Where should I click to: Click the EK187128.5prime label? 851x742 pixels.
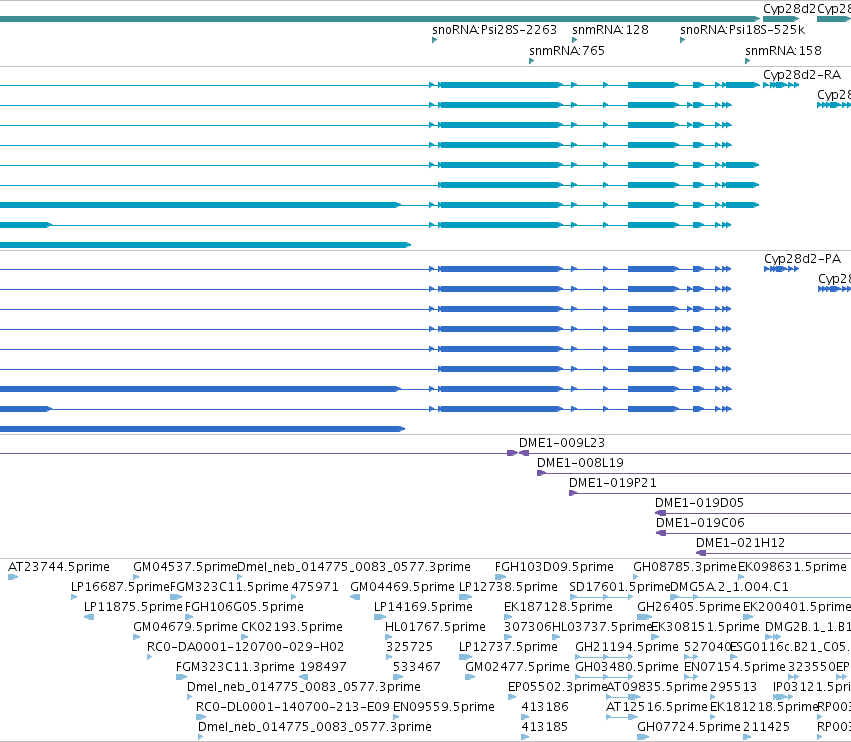tap(558, 607)
